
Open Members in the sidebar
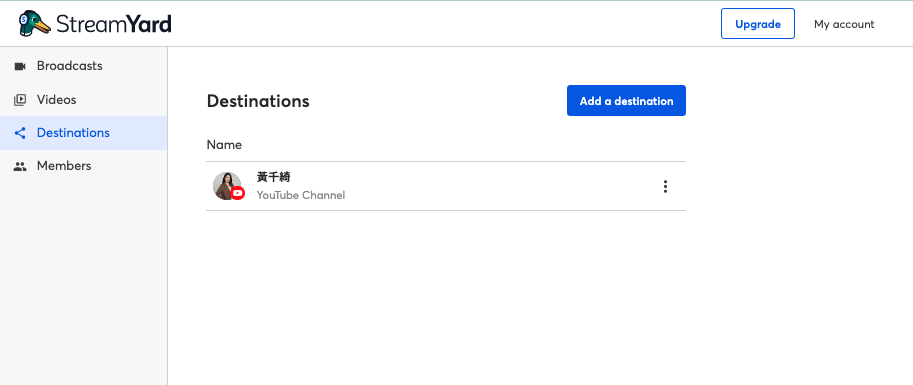coord(83,166)
